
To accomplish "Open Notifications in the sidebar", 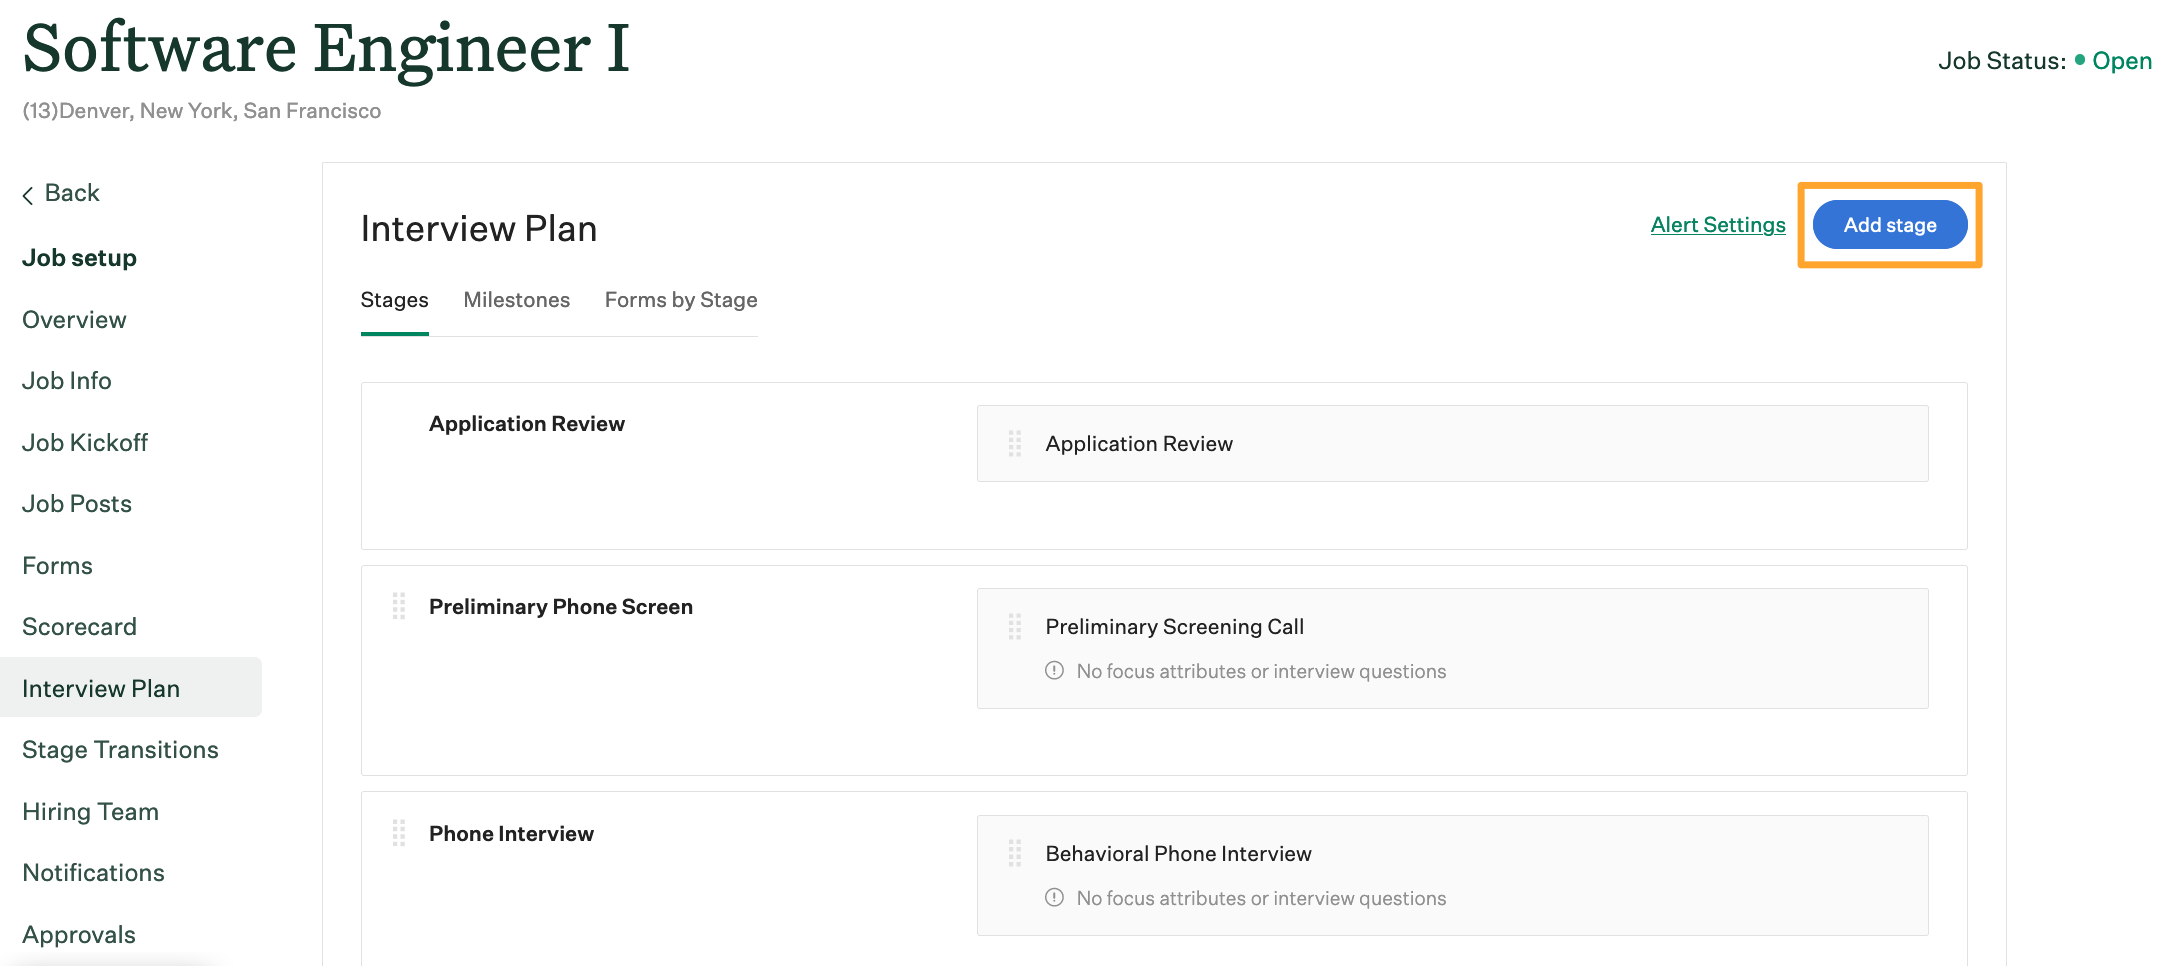I will [x=93, y=873].
